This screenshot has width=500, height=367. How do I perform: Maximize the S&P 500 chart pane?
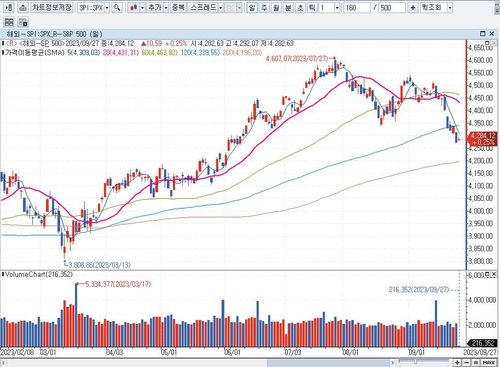482,34
